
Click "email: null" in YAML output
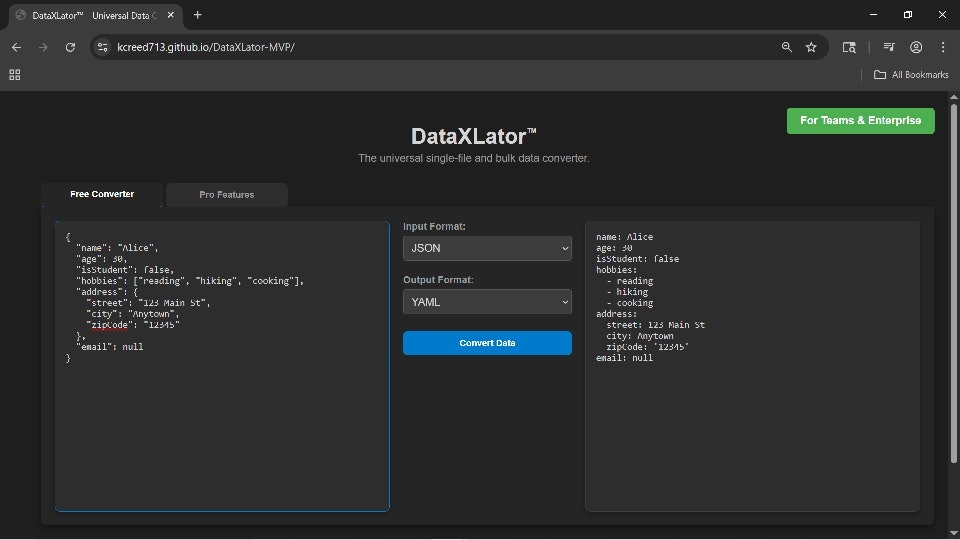[x=624, y=358]
